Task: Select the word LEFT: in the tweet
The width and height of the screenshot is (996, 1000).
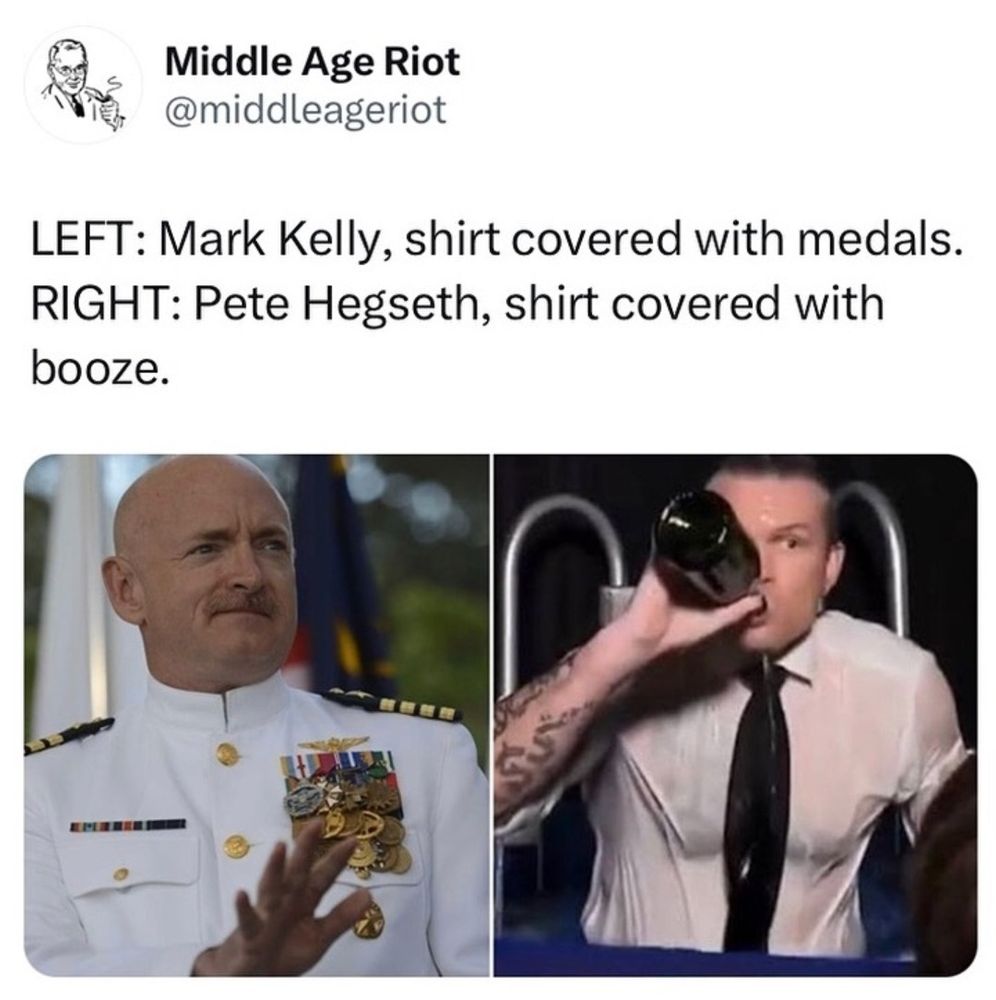Action: coord(91,239)
